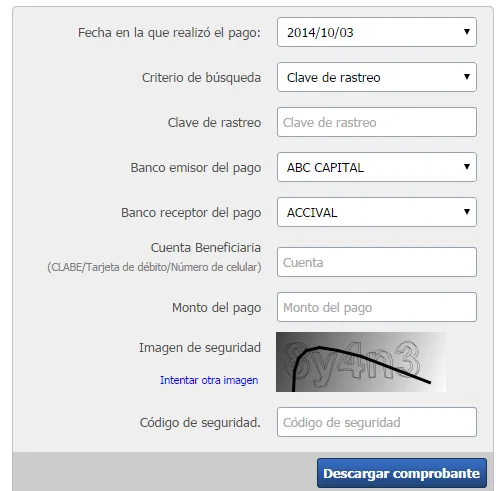Image resolution: width=497 pixels, height=491 pixels.
Task: Click the Clave de rastreo input field
Action: click(x=377, y=122)
